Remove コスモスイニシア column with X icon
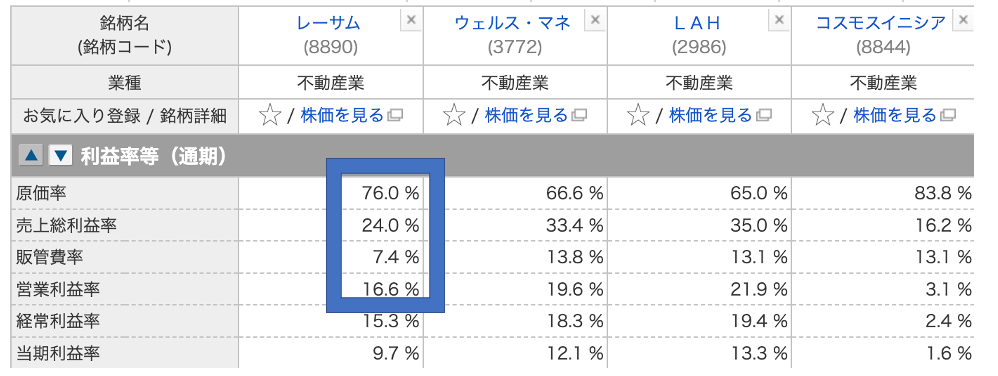This screenshot has width=998, height=376. point(964,20)
